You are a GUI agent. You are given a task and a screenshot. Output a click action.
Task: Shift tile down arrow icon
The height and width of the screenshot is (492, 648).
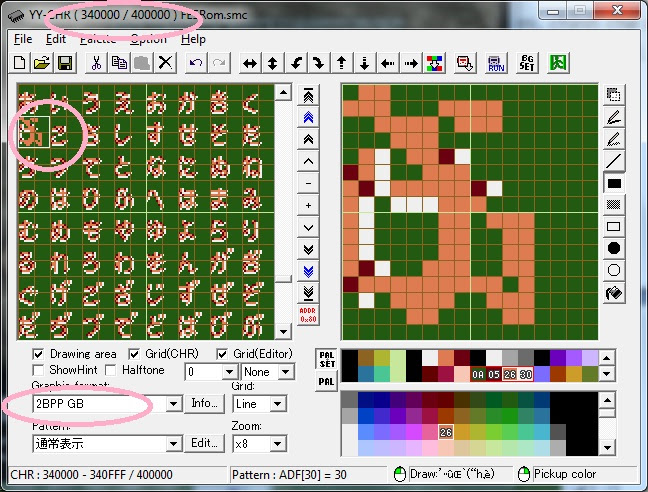364,63
